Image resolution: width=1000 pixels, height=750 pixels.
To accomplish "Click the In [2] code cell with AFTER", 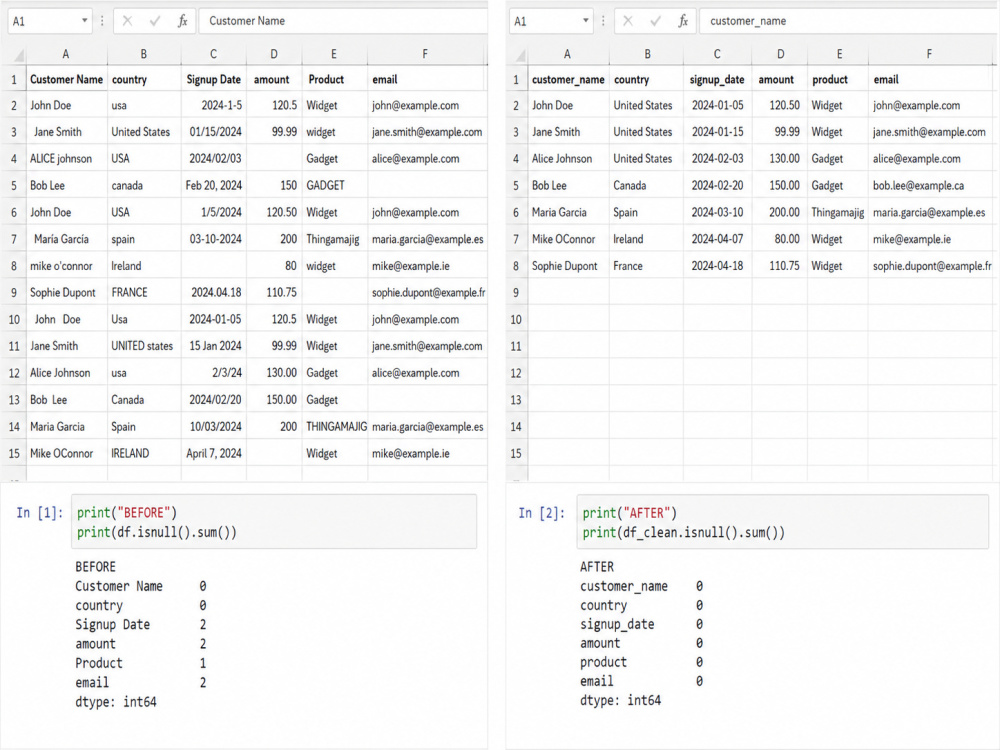I will tap(783, 522).
